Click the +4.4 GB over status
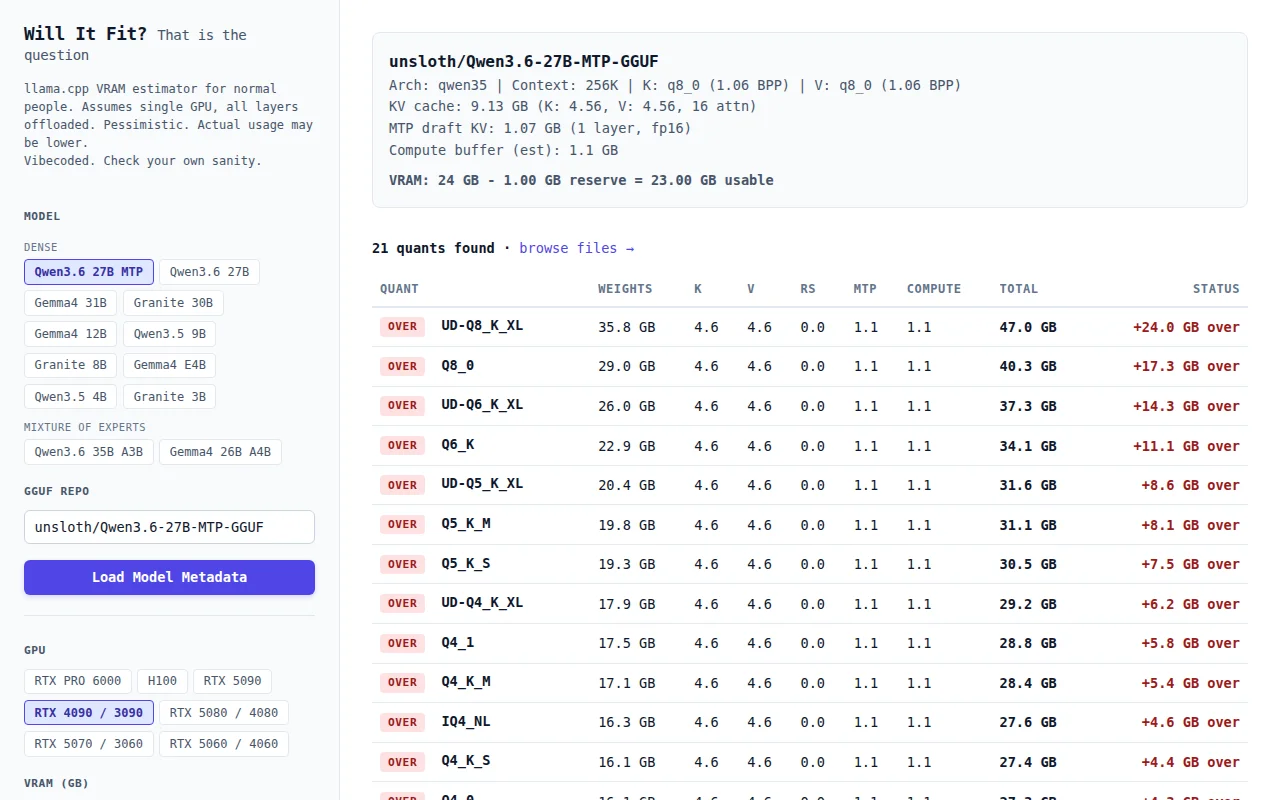The width and height of the screenshot is (1280, 800). [x=1190, y=762]
